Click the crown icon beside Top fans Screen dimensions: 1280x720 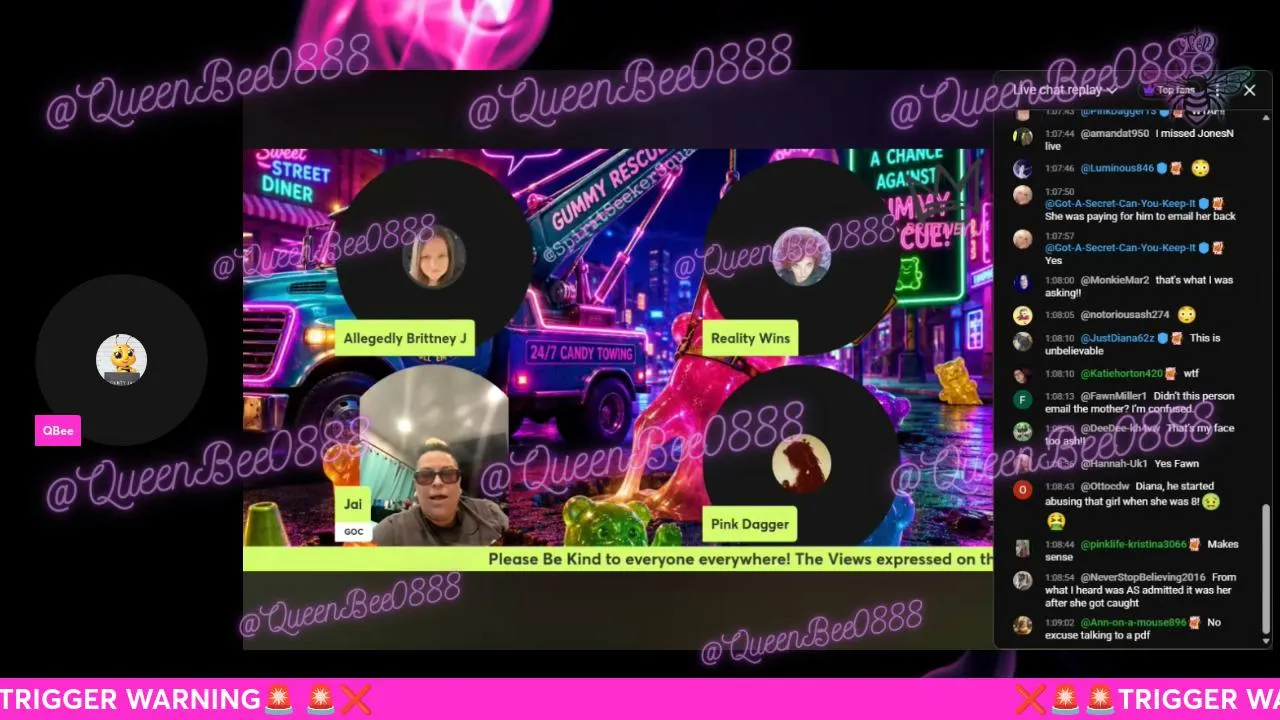pyautogui.click(x=1148, y=90)
